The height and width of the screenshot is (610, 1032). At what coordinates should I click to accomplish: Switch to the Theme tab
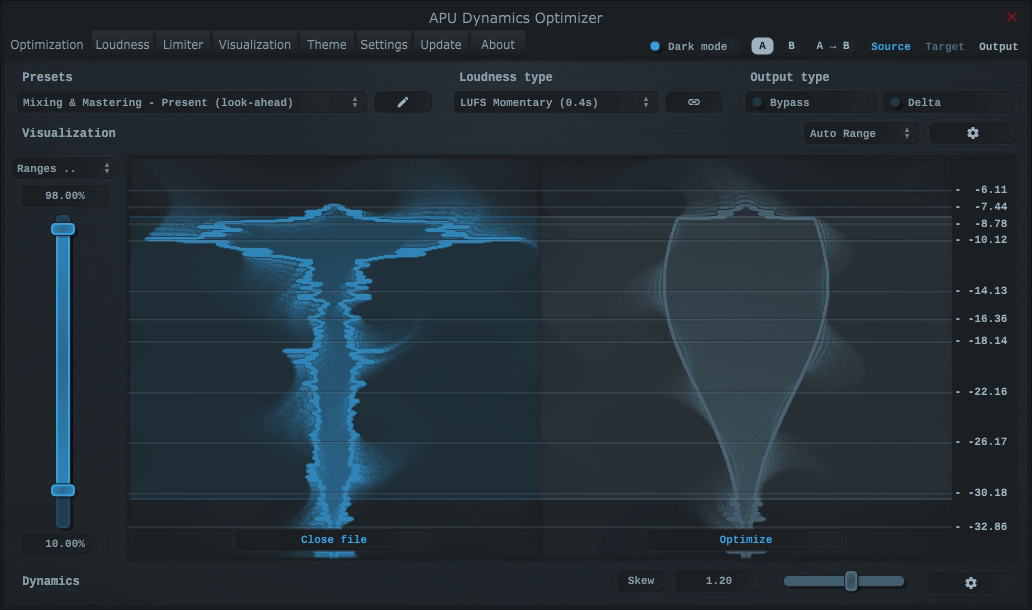(x=326, y=45)
